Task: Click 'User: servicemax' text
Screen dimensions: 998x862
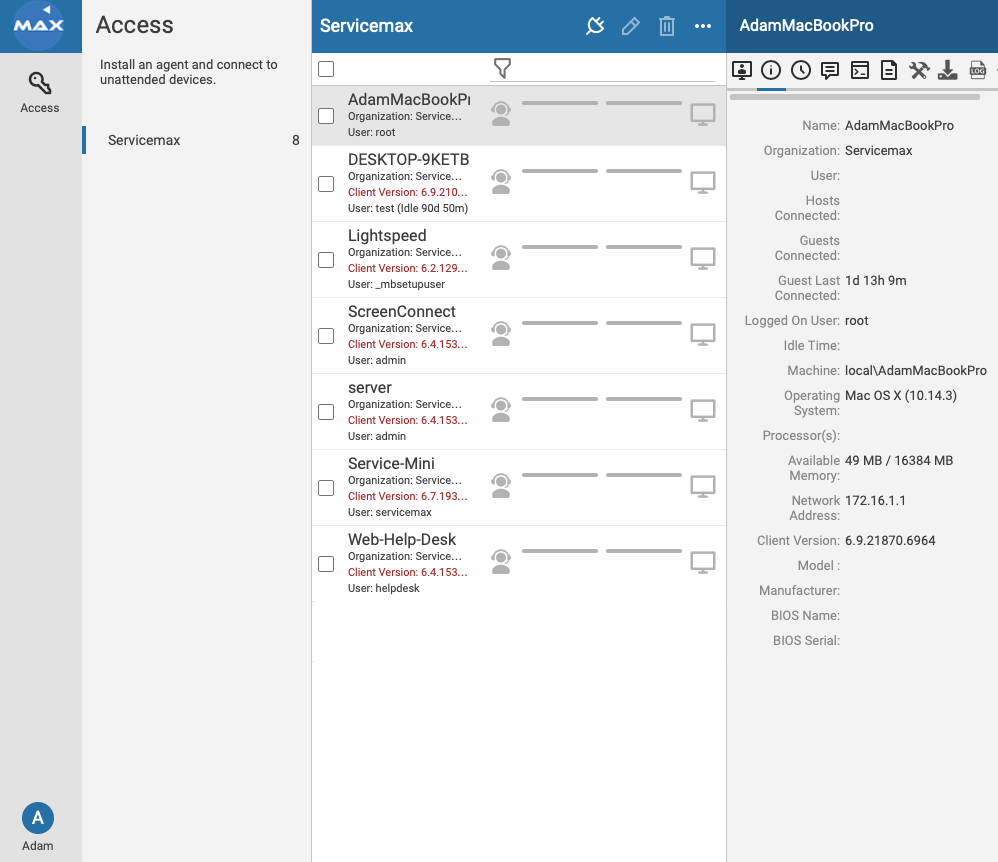Action: coord(390,512)
